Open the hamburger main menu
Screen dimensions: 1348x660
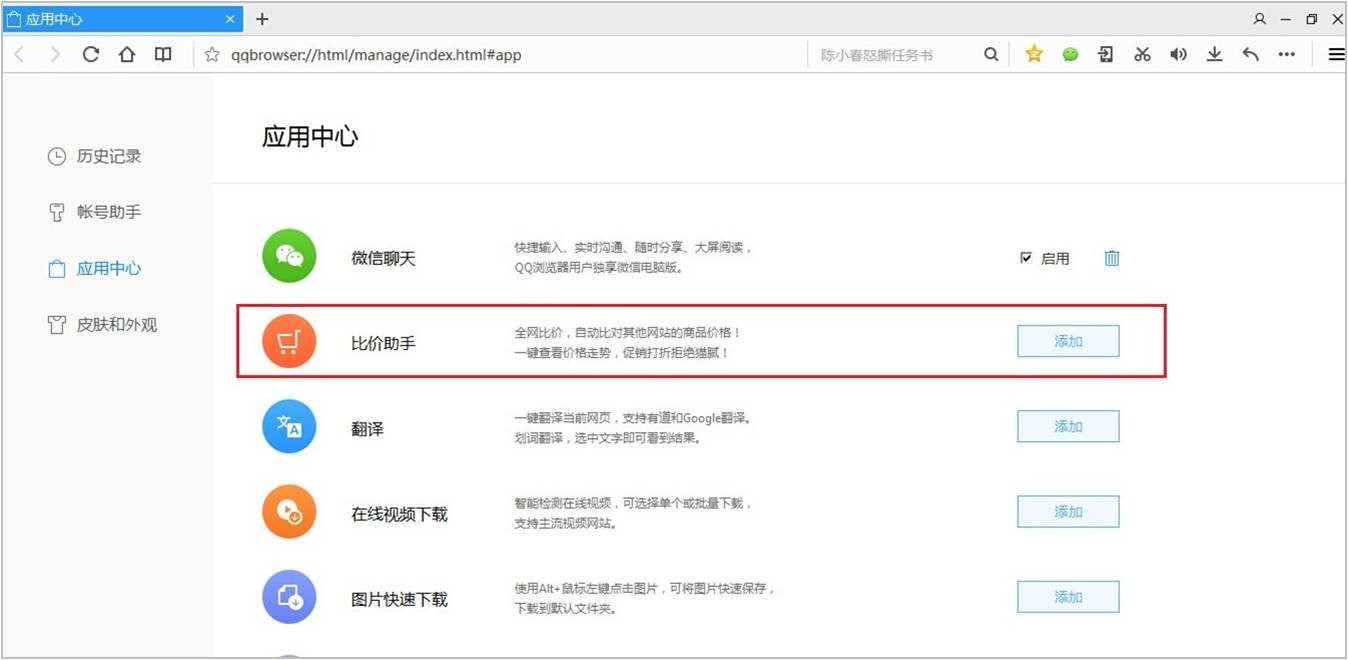pos(1336,55)
